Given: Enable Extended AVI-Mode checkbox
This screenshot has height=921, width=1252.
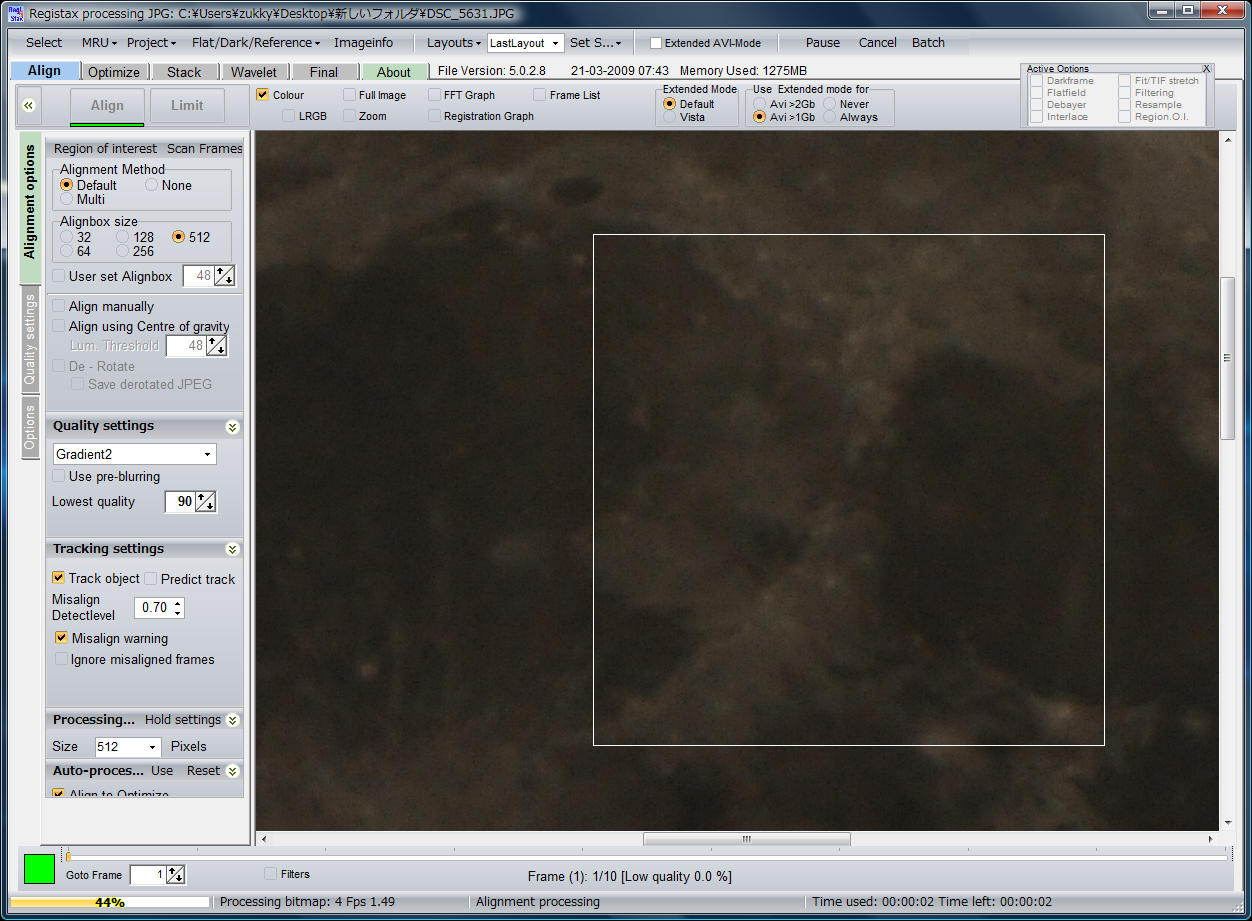Looking at the screenshot, I should [656, 43].
